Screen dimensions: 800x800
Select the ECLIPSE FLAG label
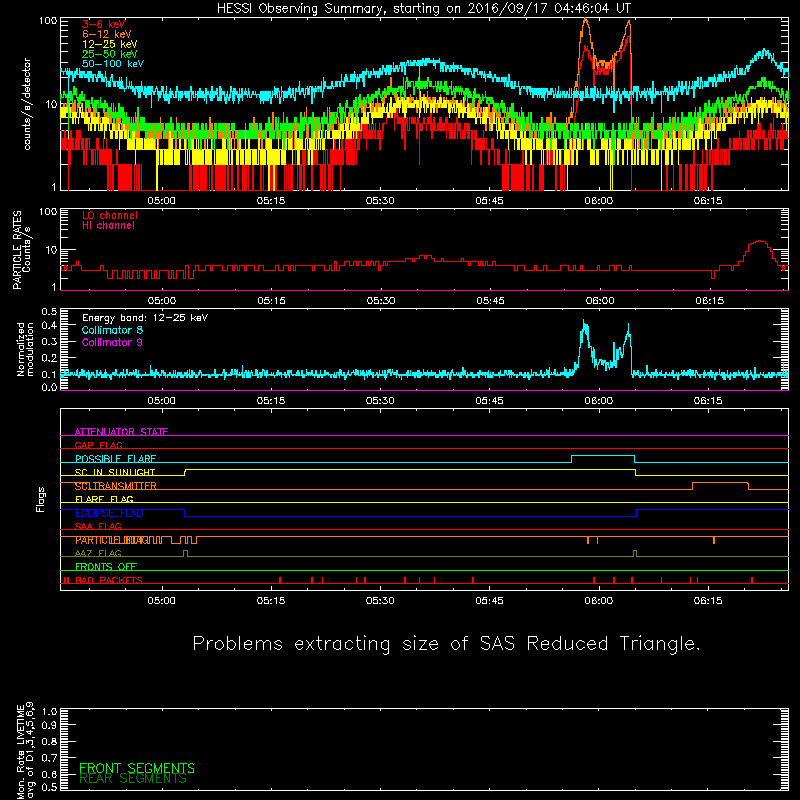click(x=109, y=513)
